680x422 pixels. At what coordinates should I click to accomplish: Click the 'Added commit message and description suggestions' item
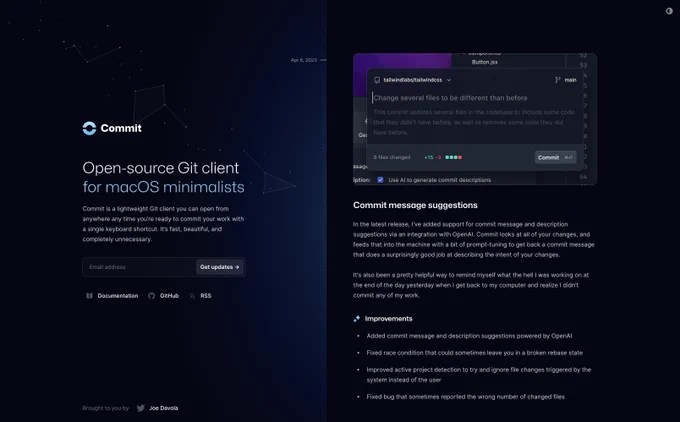tap(469, 336)
